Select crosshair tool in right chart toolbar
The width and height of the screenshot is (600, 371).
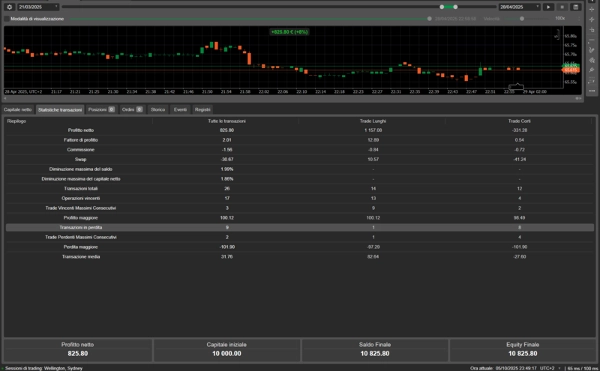point(592,10)
